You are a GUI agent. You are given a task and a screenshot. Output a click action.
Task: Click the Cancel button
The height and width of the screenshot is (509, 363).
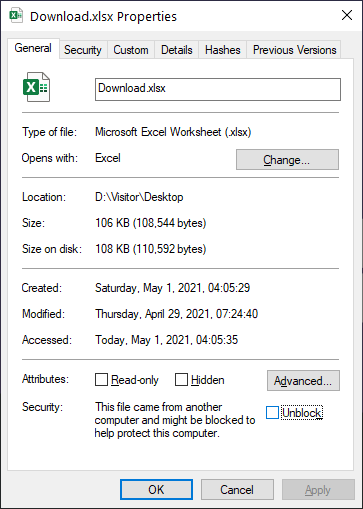(x=237, y=490)
